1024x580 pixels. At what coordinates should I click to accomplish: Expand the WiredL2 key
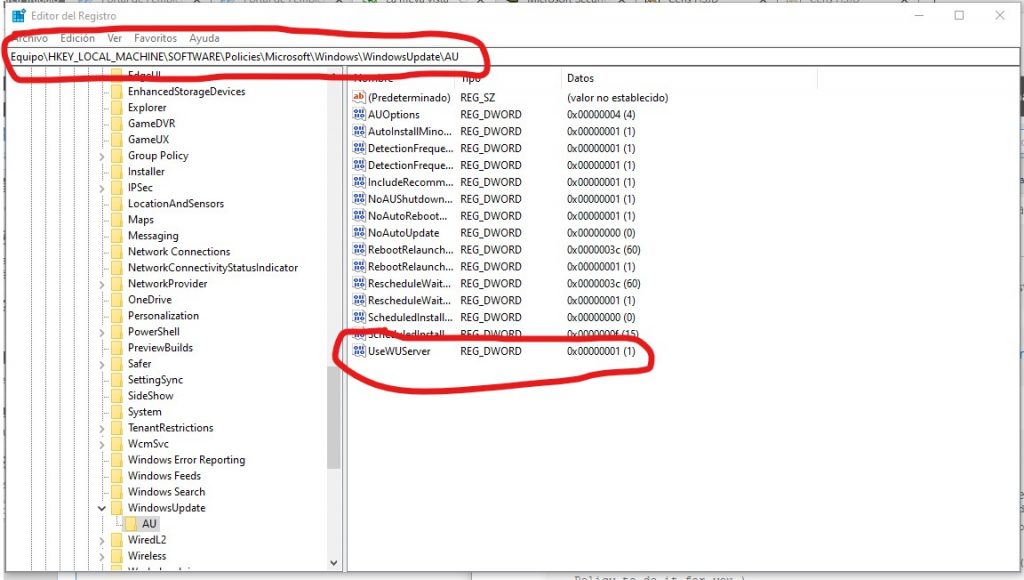pos(102,540)
